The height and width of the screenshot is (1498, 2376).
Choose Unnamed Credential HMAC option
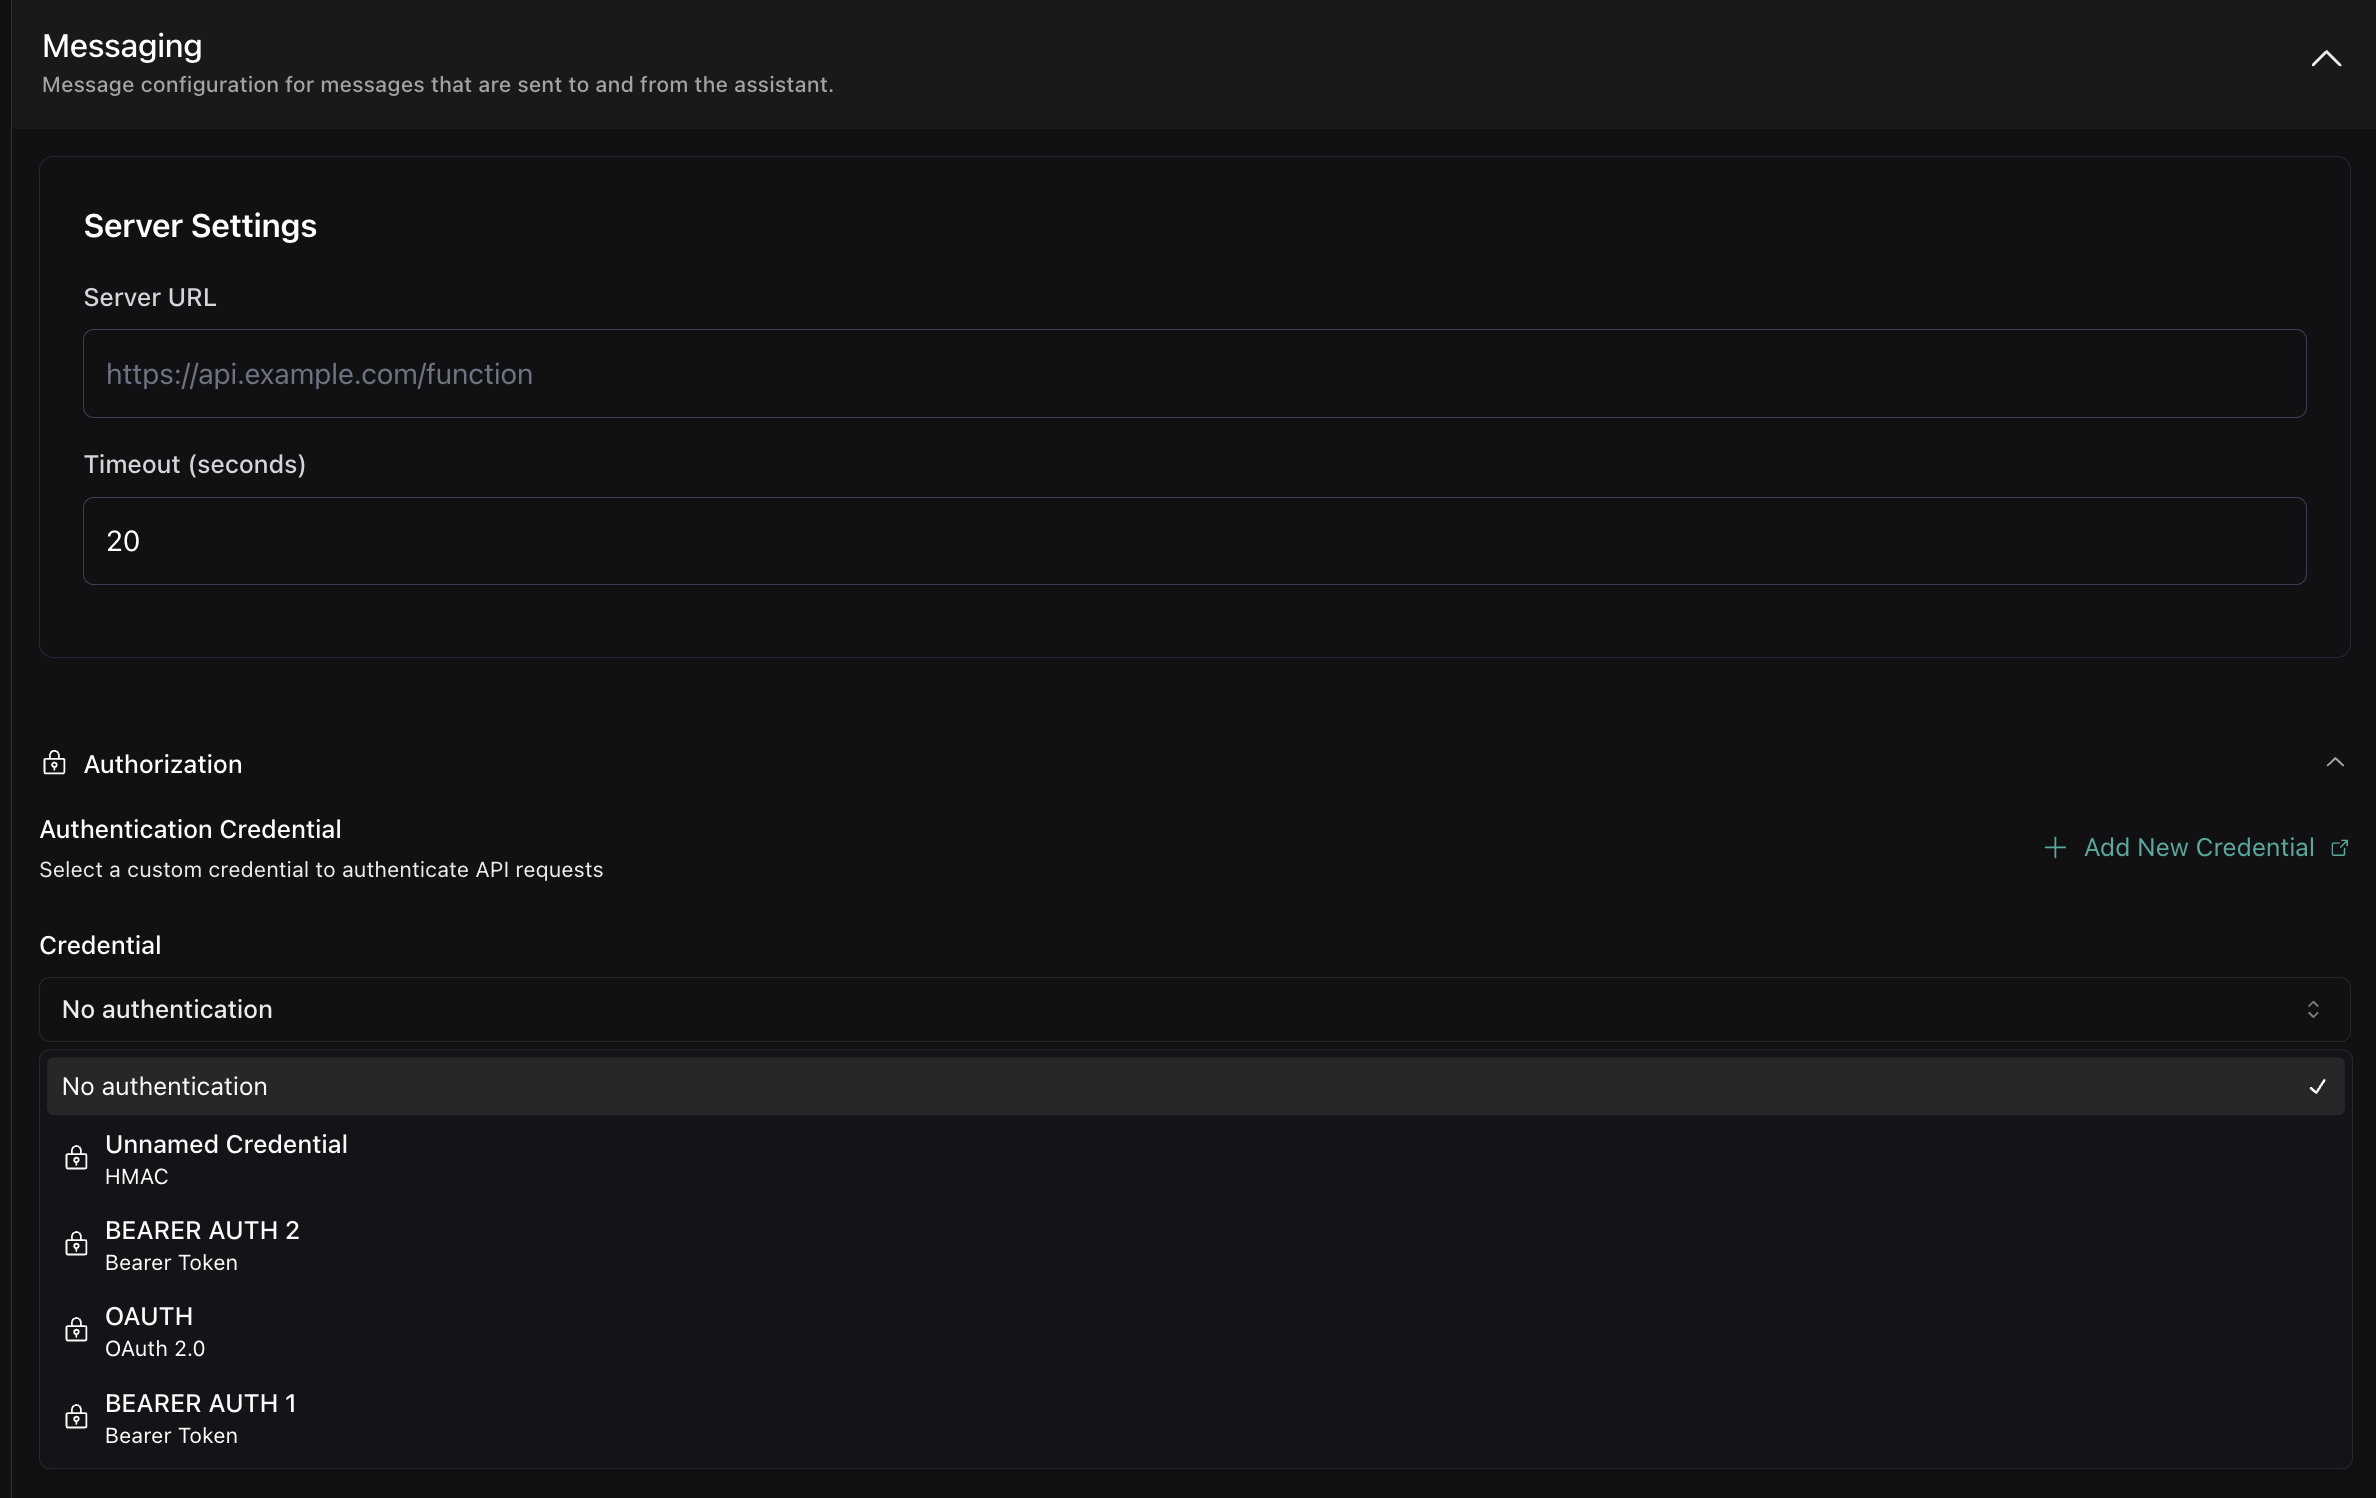tap(226, 1159)
